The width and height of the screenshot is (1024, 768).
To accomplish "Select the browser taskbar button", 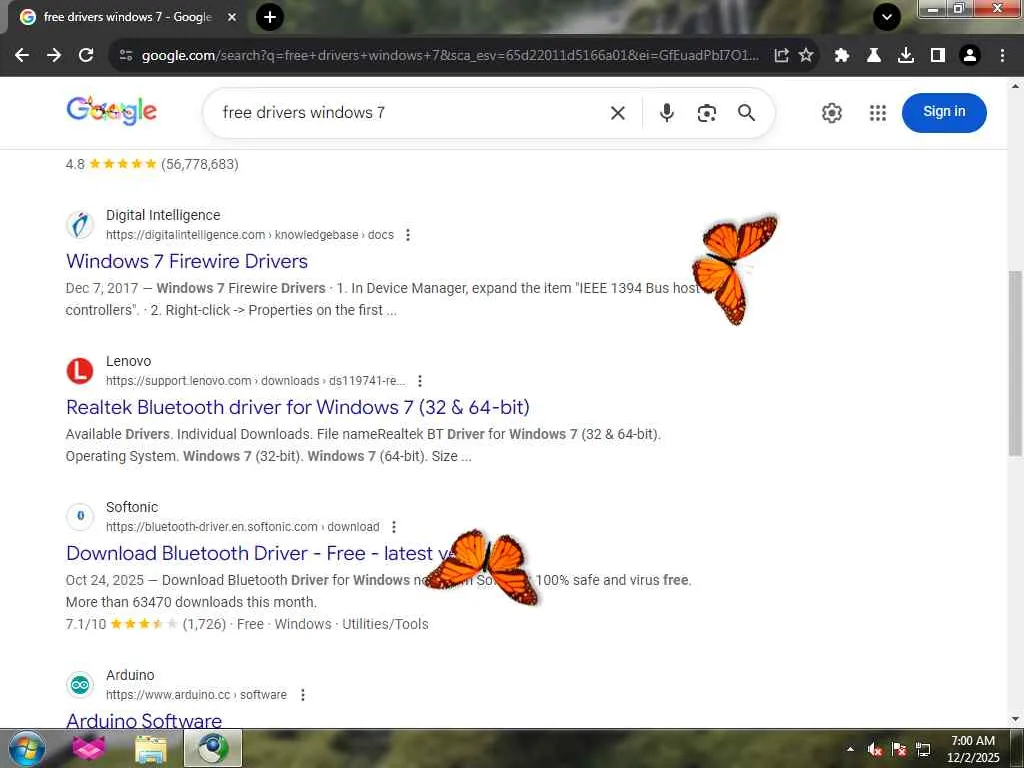I will pos(213,748).
